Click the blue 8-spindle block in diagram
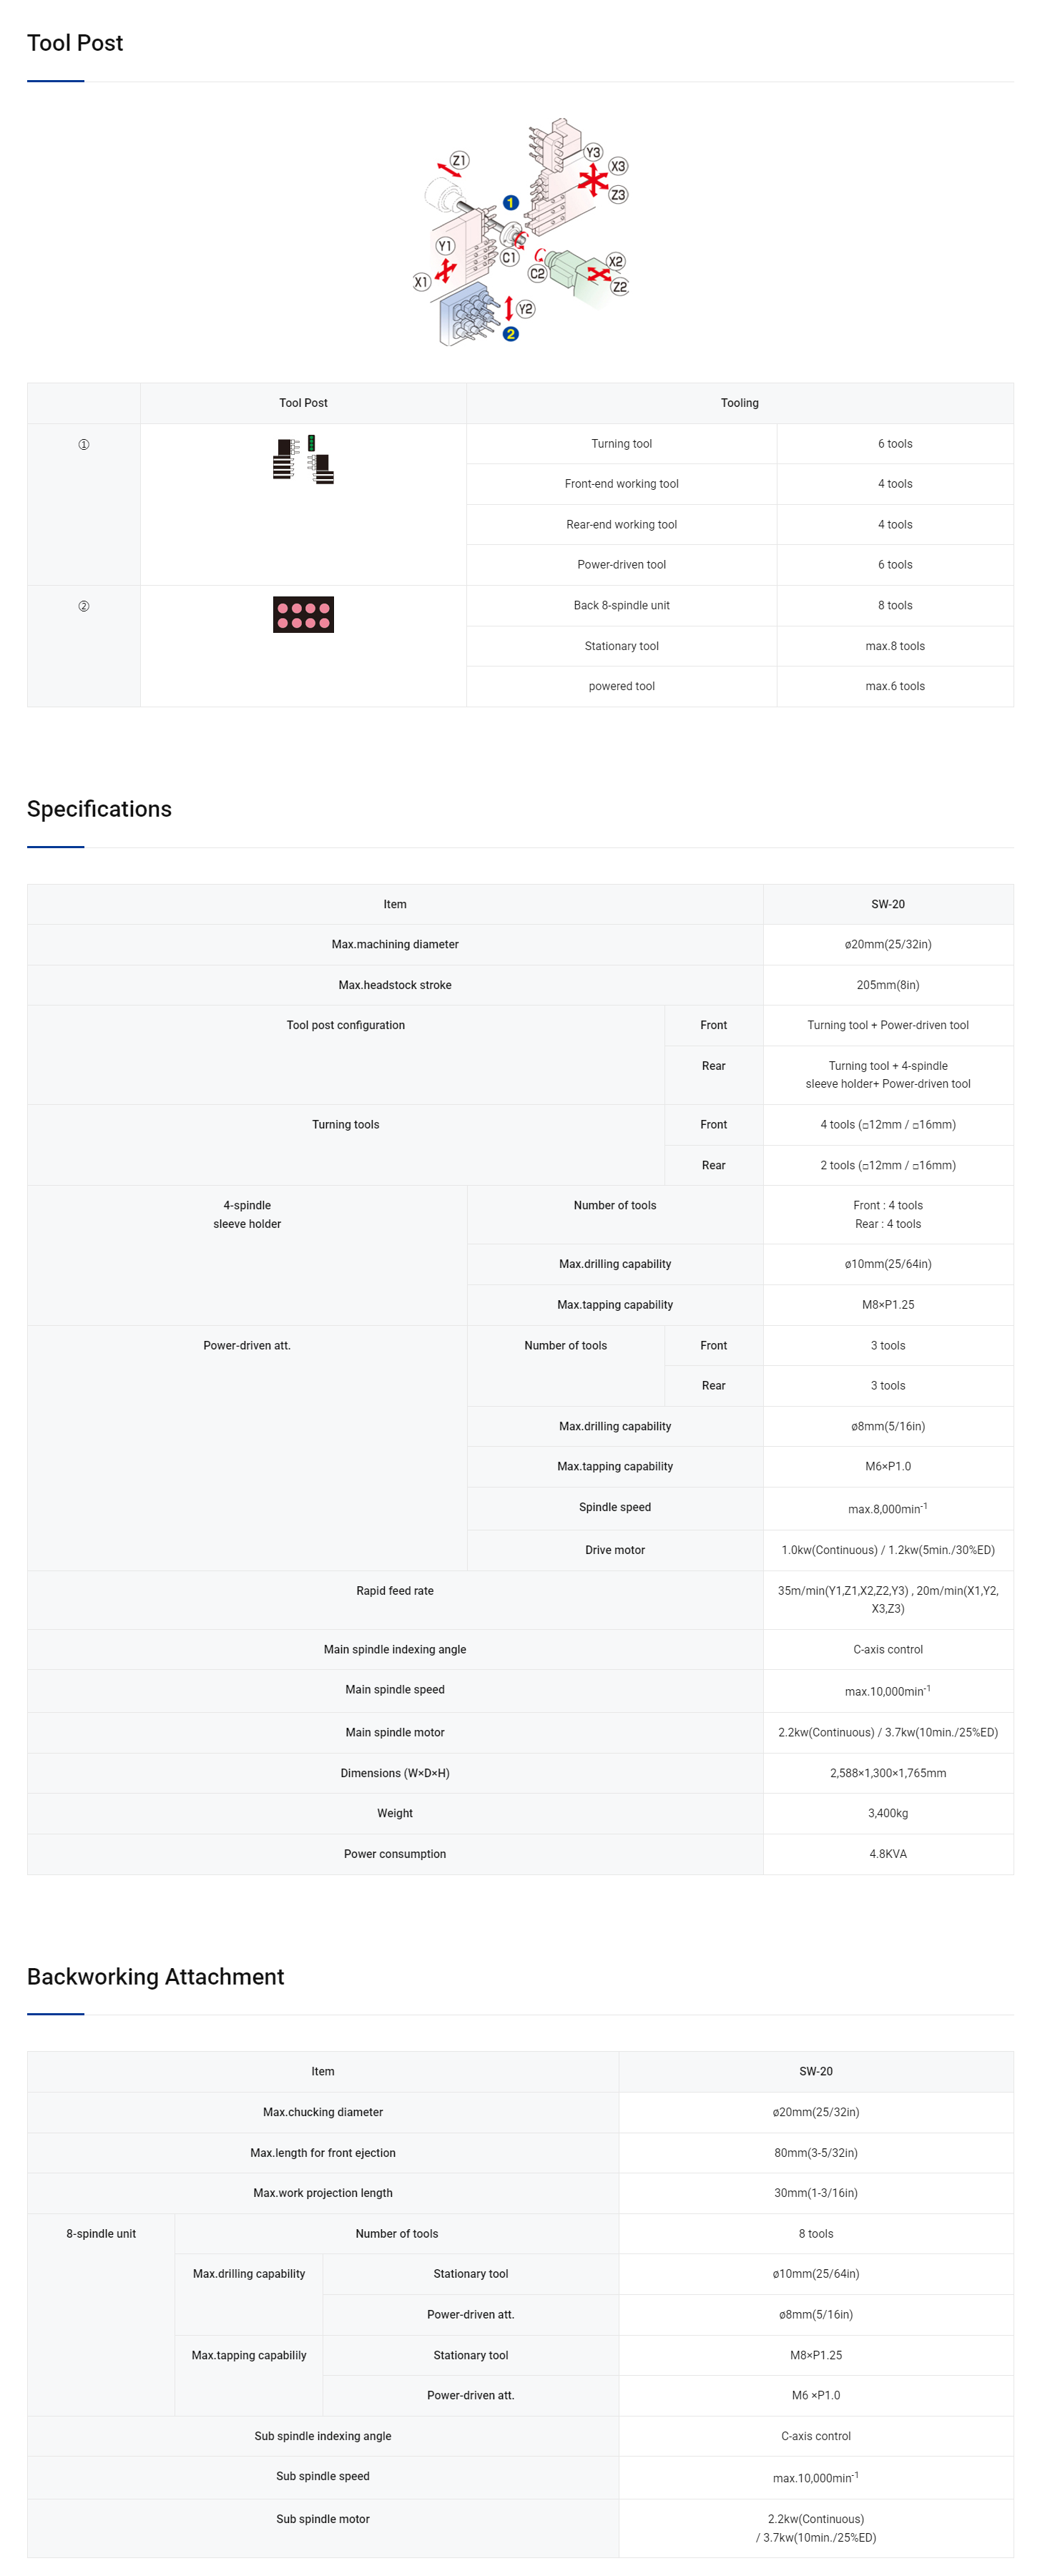Image resolution: width=1050 pixels, height=2576 pixels. pyautogui.click(x=462, y=316)
